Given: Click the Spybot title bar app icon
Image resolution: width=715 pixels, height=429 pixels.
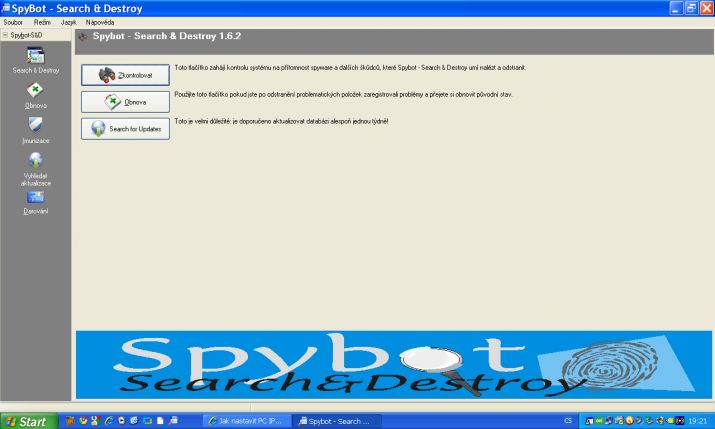Looking at the screenshot, I should click(6, 8).
